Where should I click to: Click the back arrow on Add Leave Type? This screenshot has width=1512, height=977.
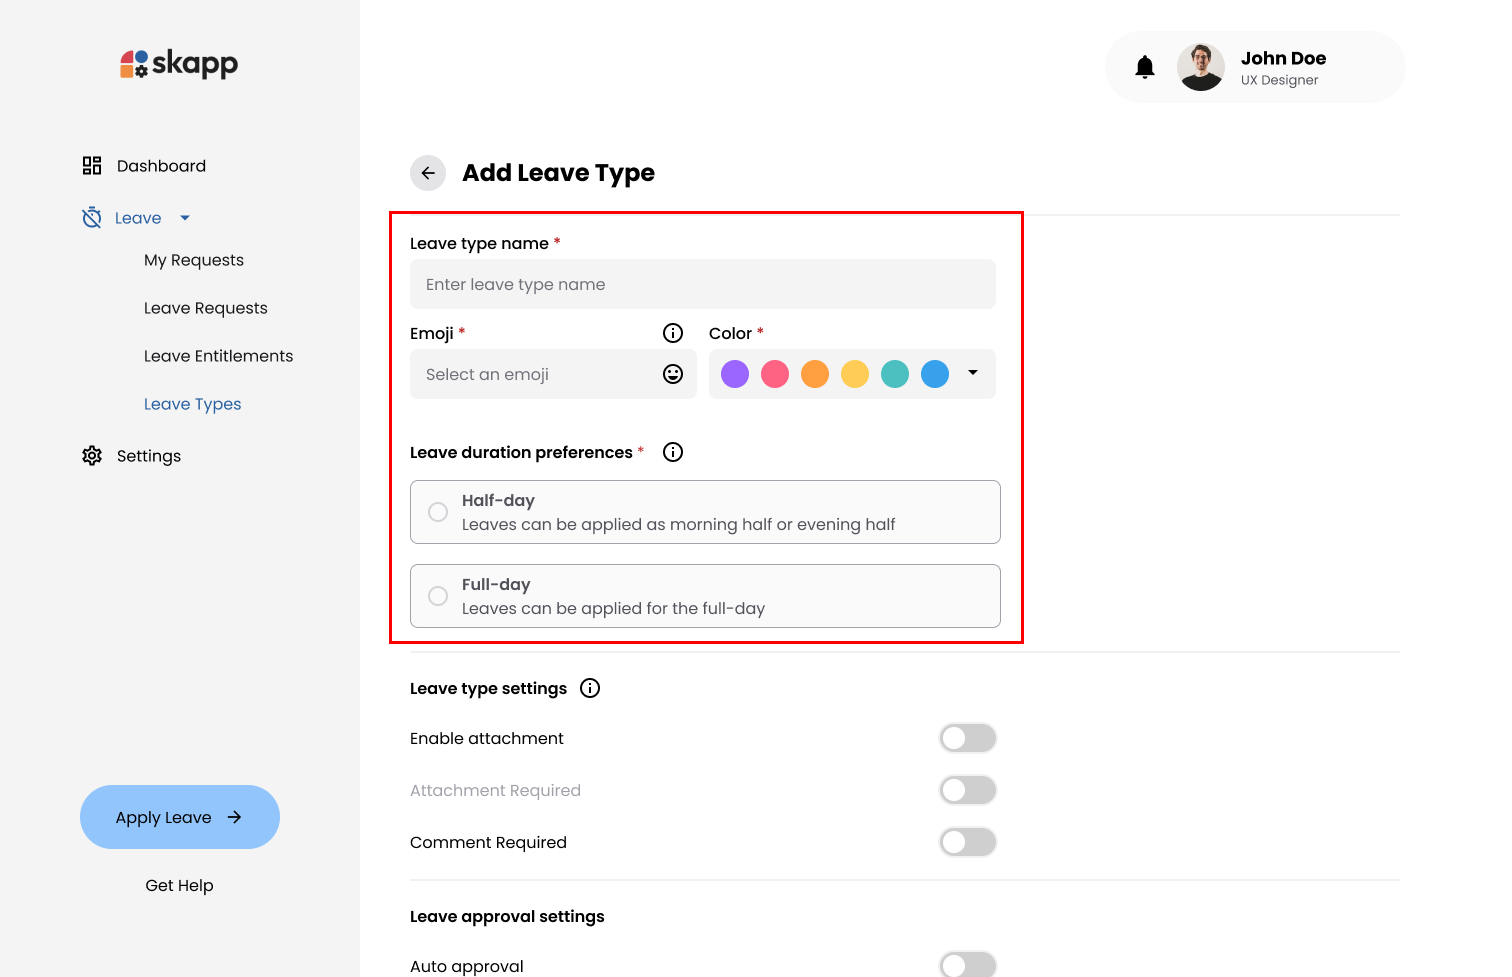(x=427, y=172)
